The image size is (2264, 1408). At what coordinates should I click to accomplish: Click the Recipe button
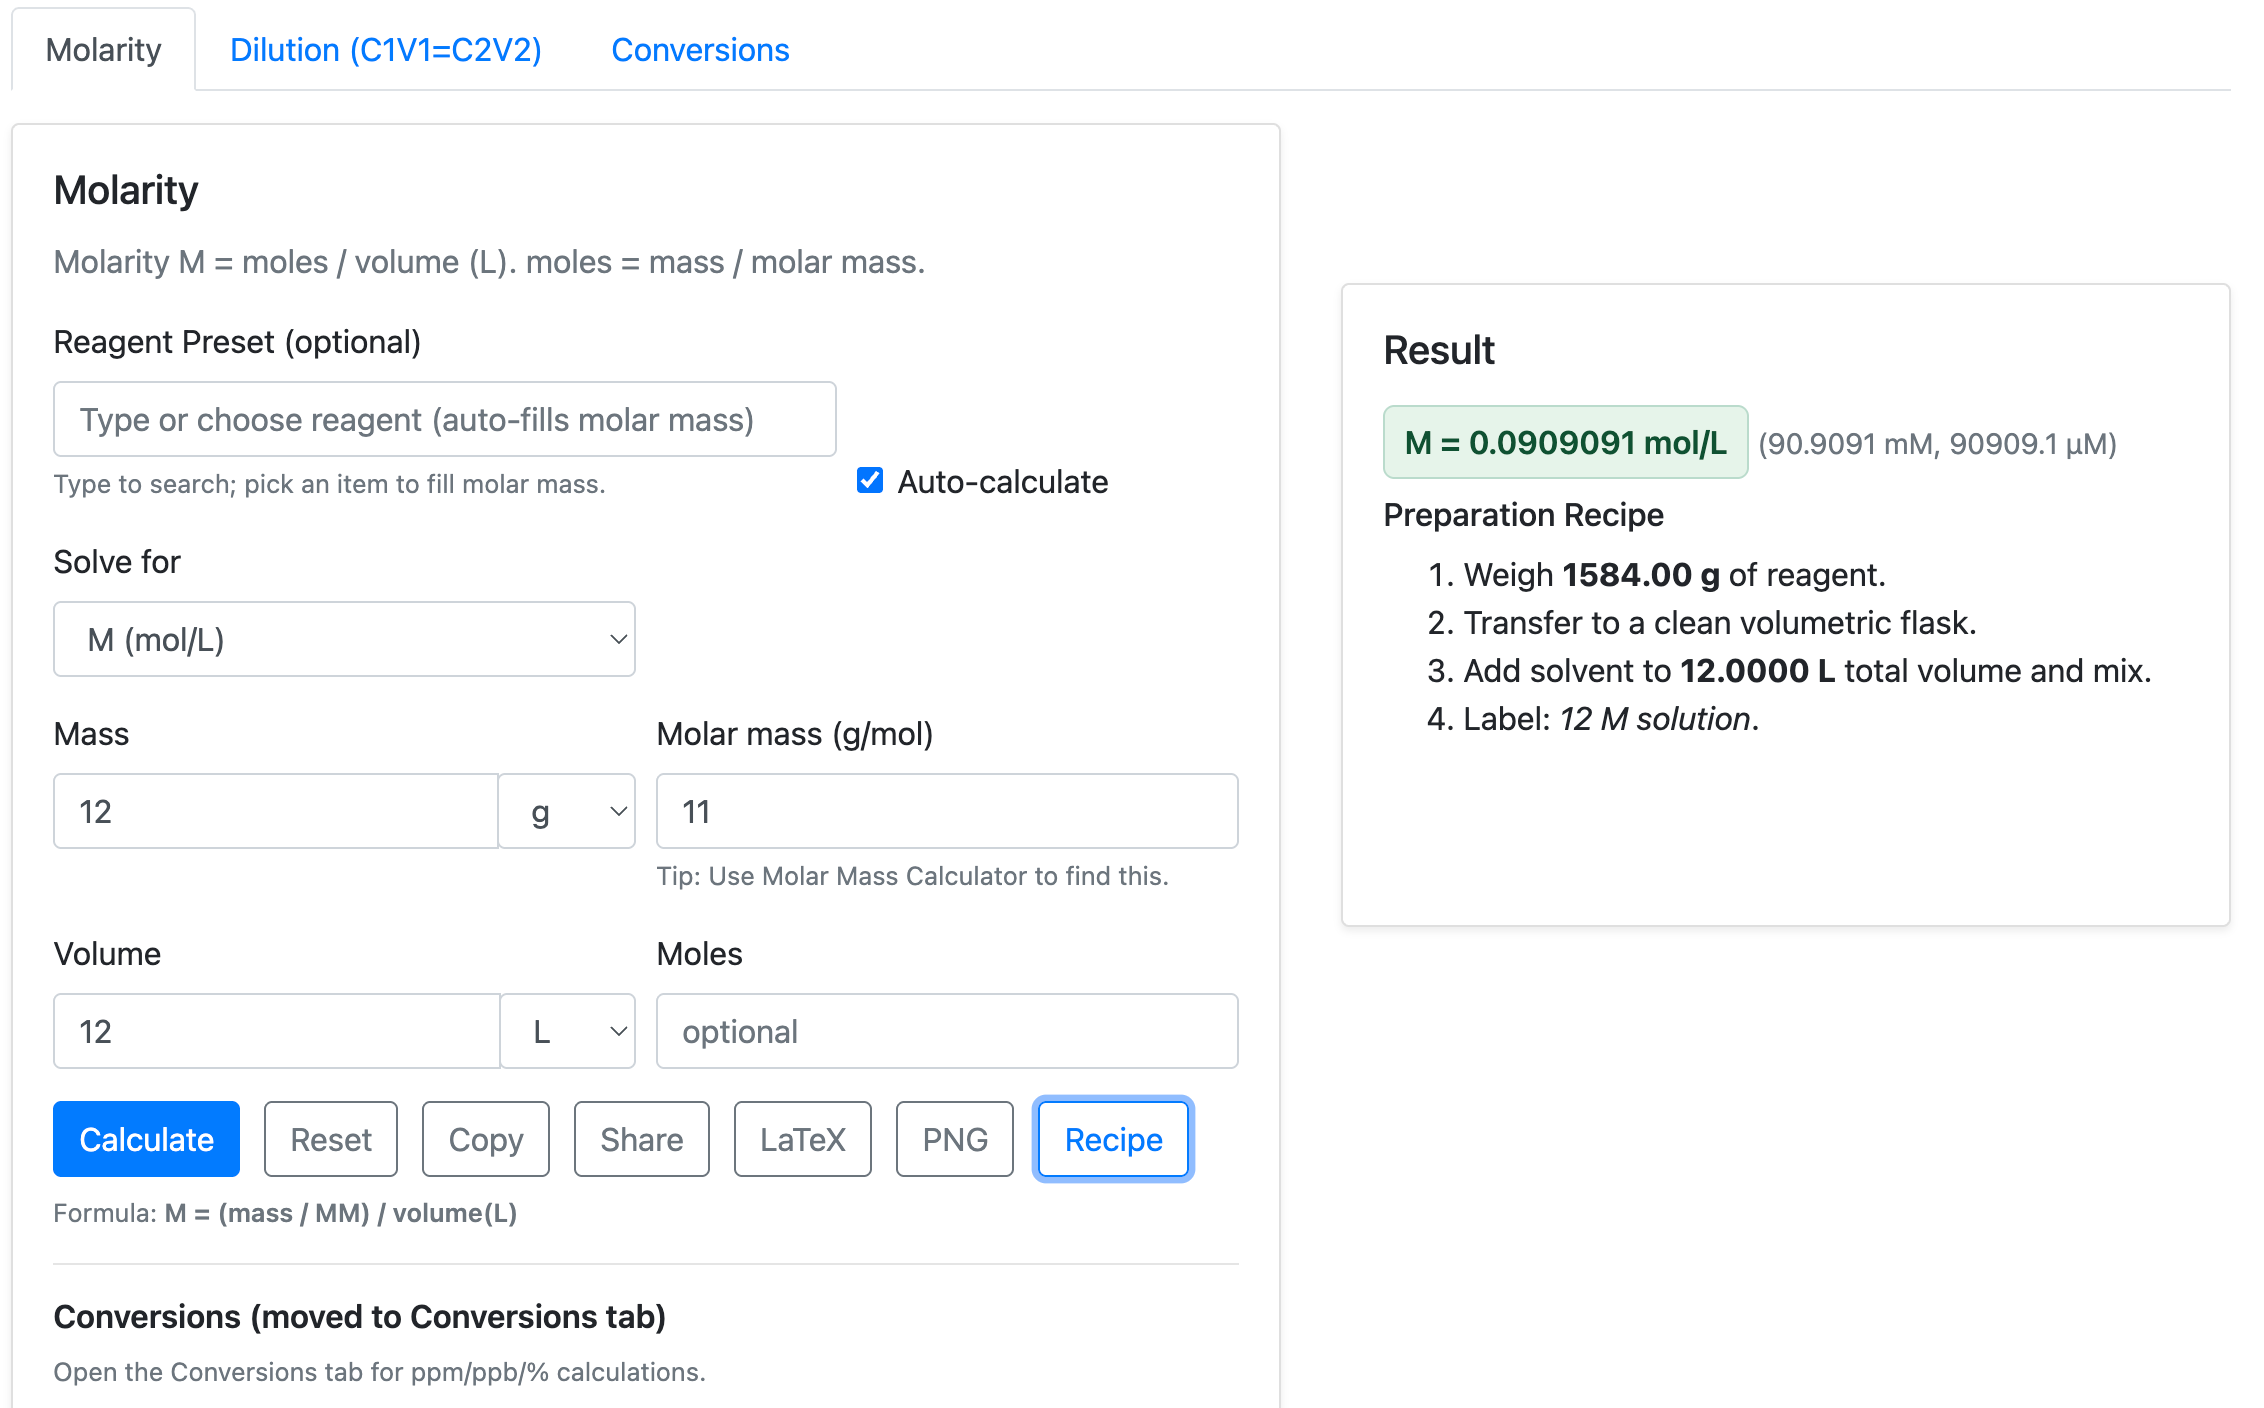point(1113,1139)
